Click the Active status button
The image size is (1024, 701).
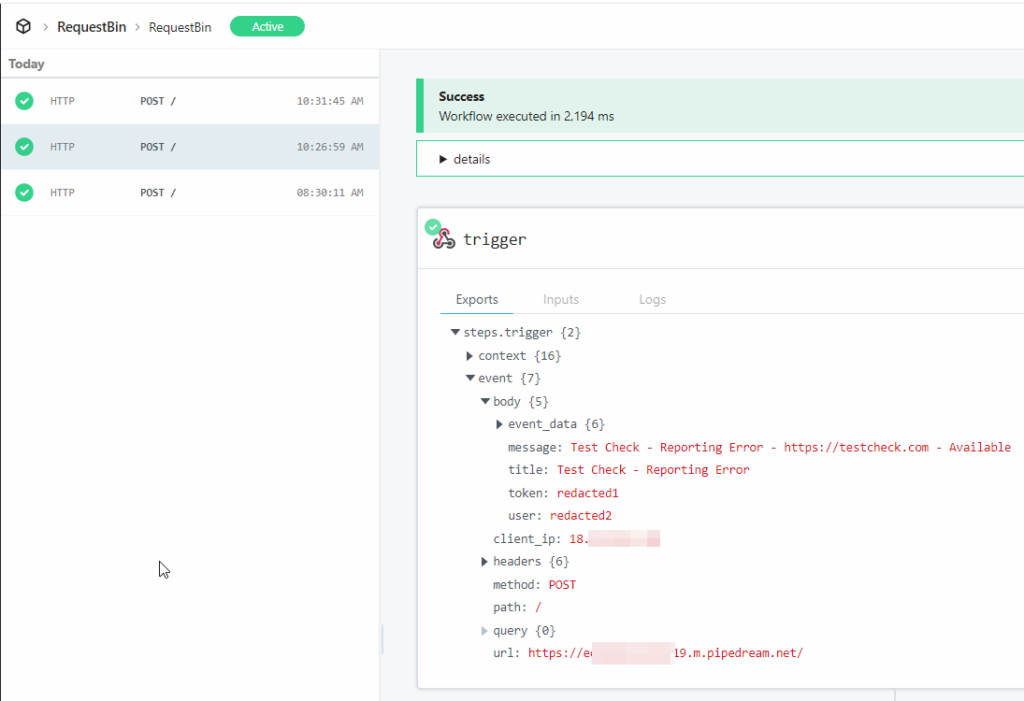[x=267, y=26]
